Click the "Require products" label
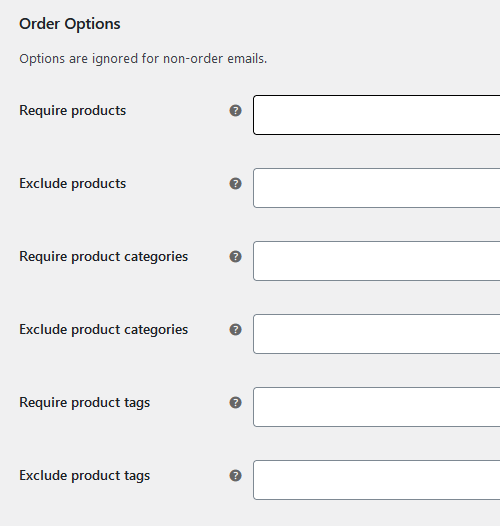500x526 pixels. click(72, 111)
